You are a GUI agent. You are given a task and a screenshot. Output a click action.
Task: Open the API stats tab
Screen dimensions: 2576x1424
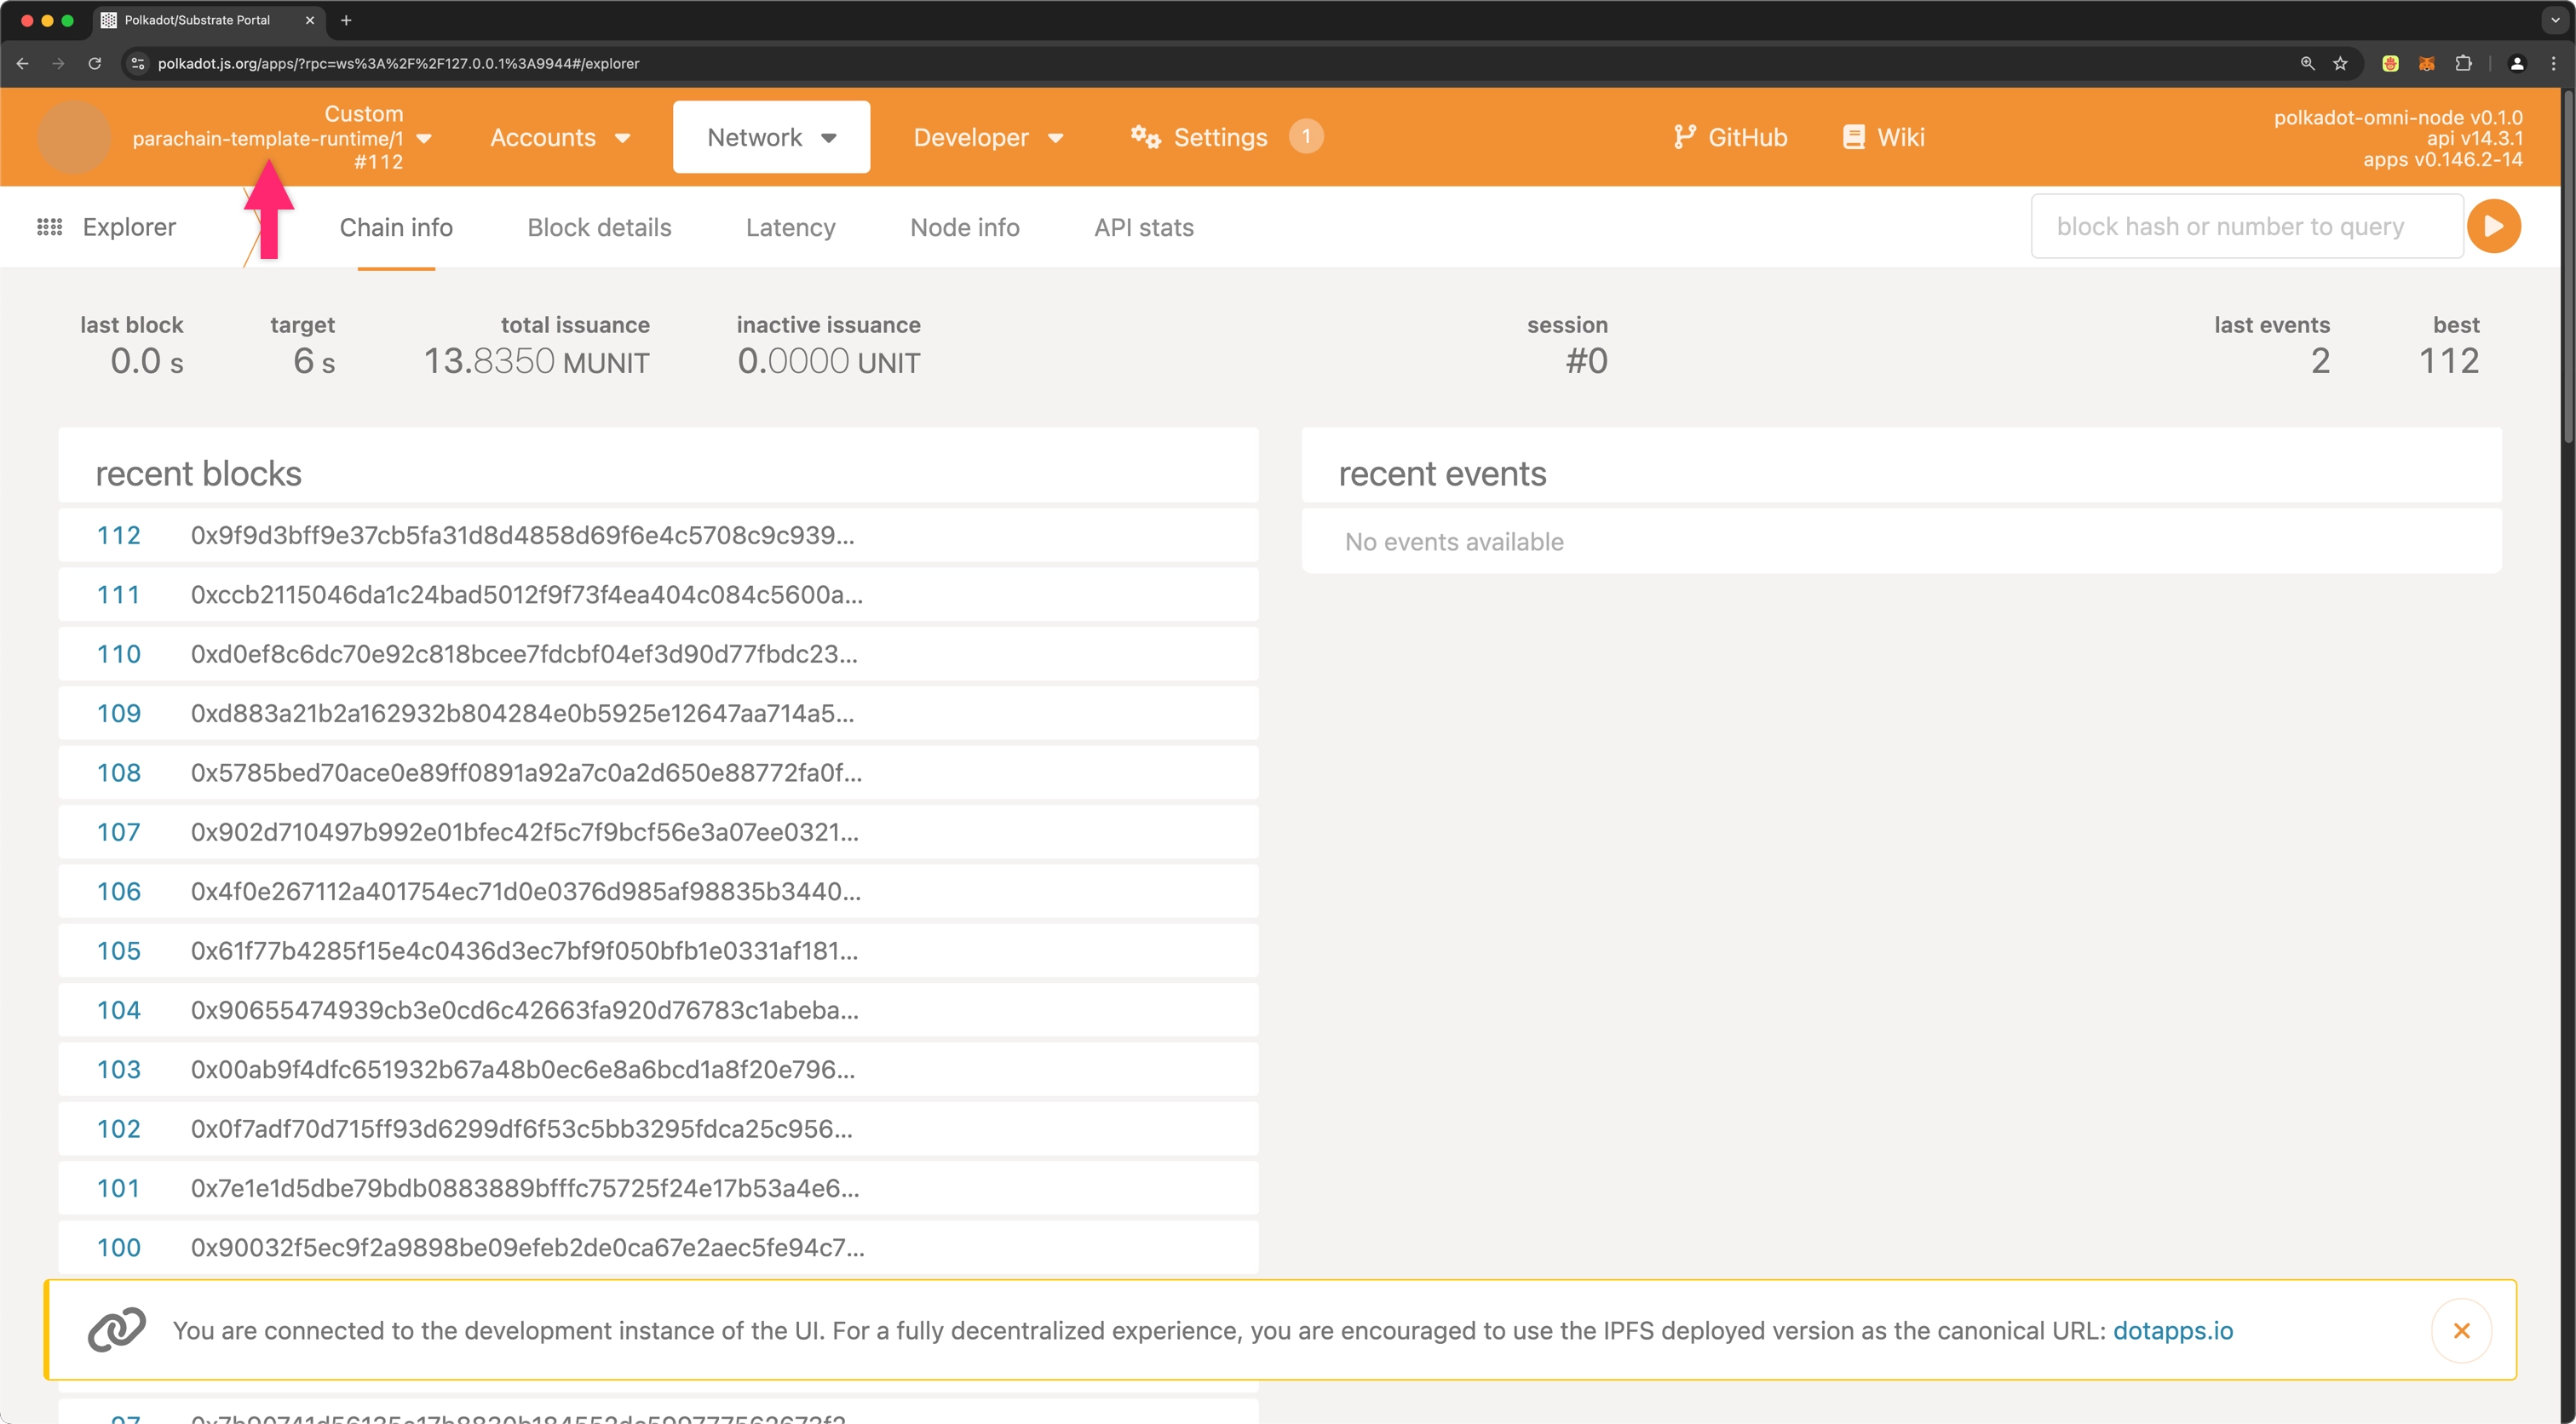click(x=1143, y=228)
